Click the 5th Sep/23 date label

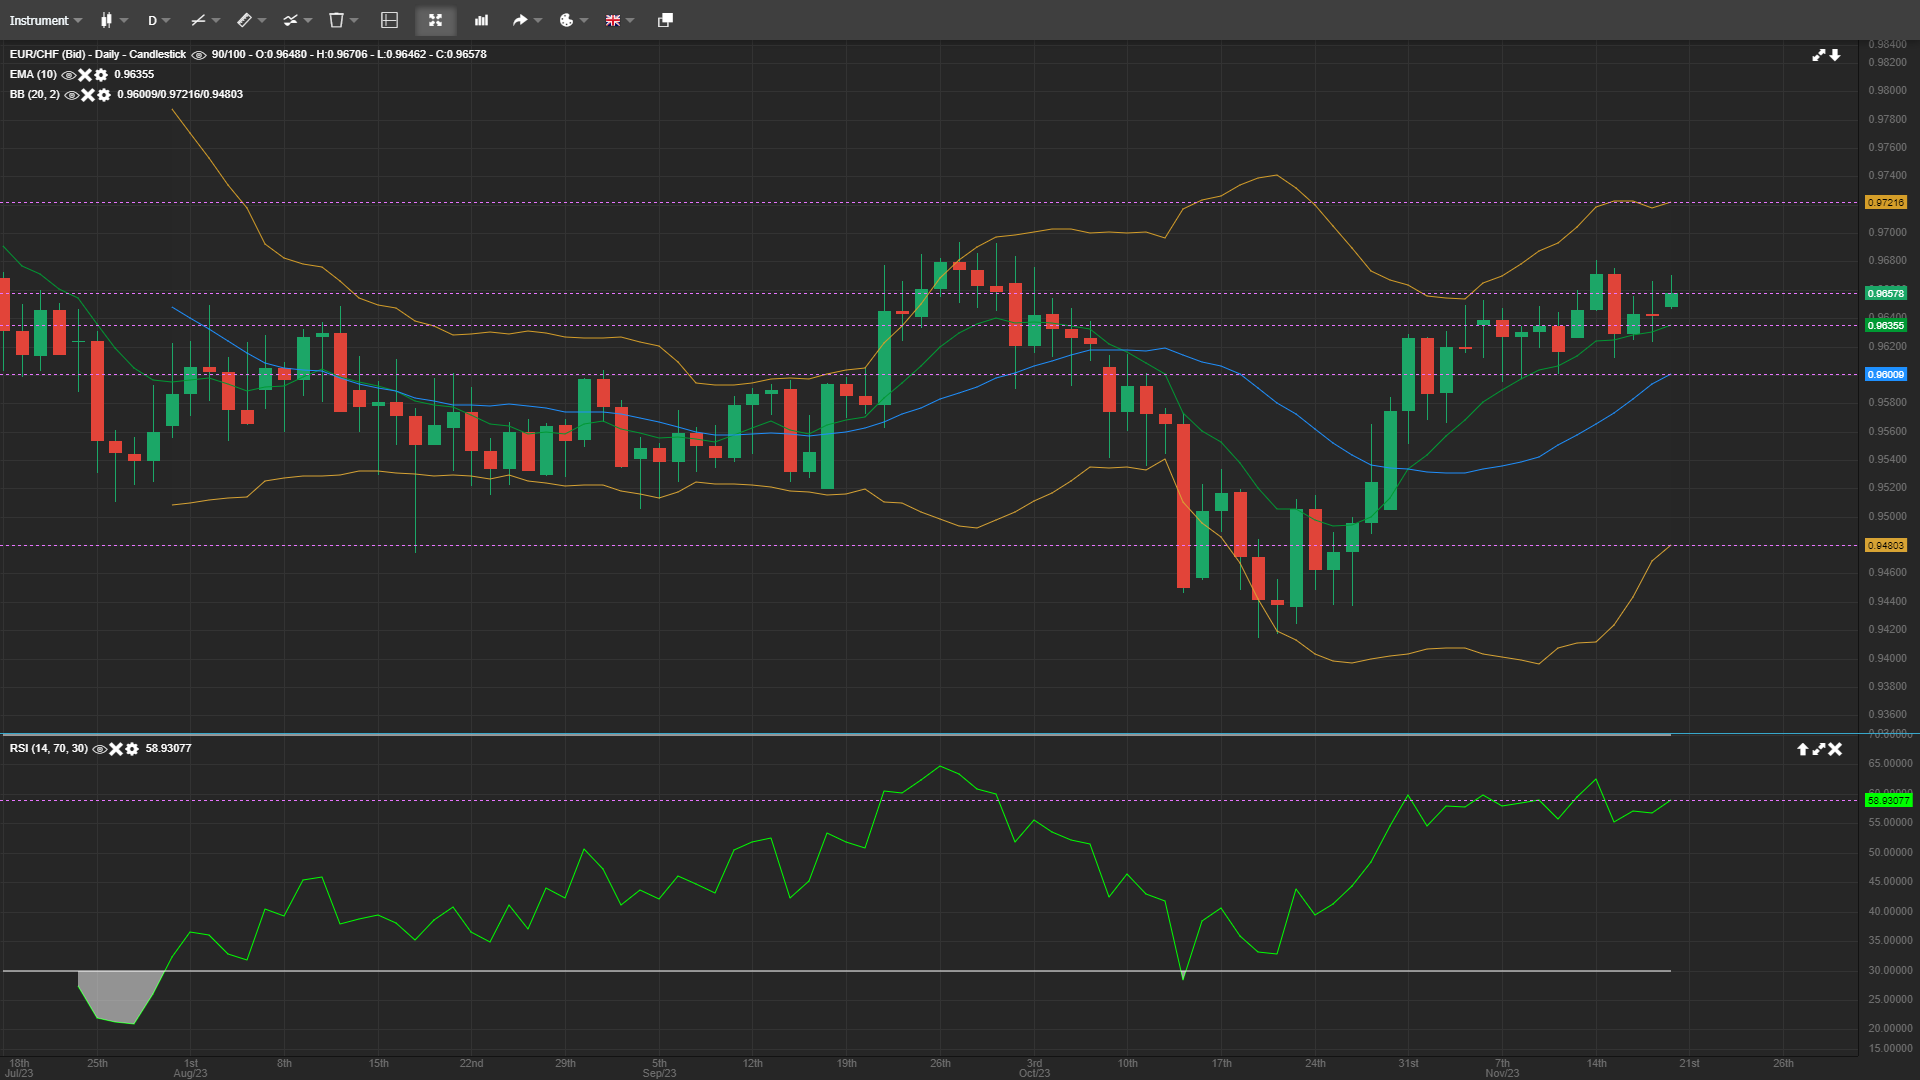pos(659,1068)
